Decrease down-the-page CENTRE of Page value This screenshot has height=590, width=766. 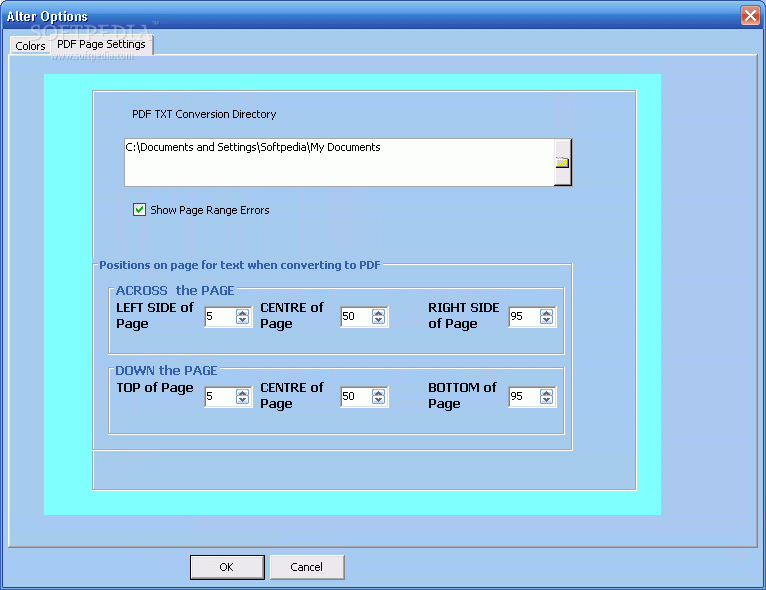(378, 400)
